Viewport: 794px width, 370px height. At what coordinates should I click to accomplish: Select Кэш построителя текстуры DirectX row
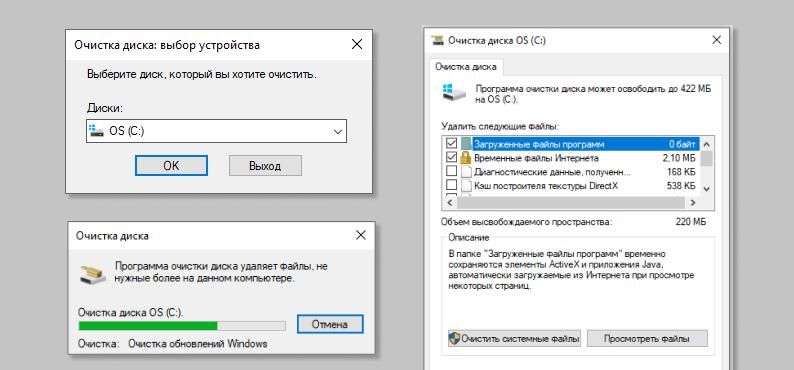(x=571, y=185)
